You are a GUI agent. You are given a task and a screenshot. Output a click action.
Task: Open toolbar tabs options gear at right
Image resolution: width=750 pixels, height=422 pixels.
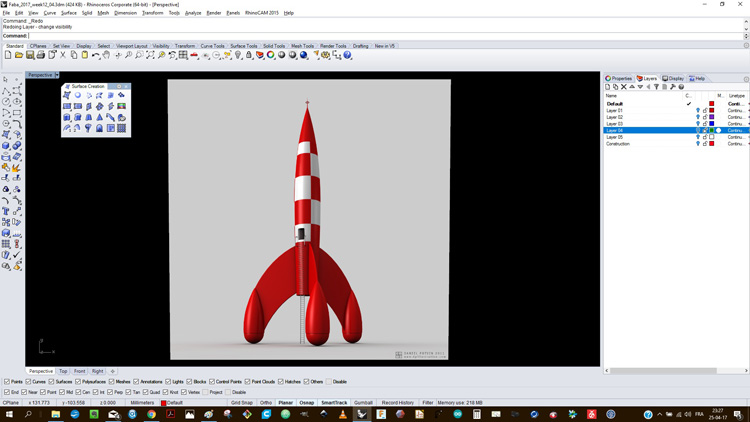point(746,46)
